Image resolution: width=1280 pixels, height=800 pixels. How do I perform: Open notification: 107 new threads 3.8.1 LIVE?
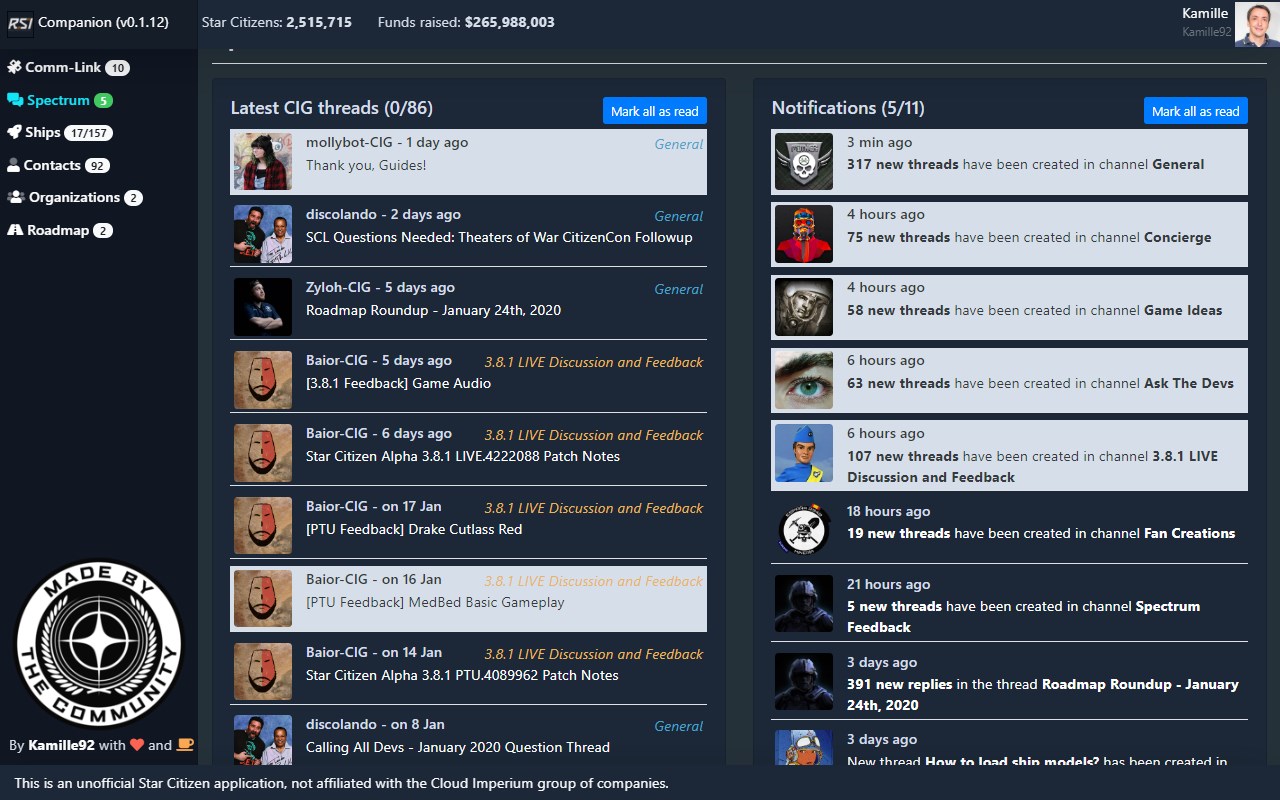point(1009,456)
